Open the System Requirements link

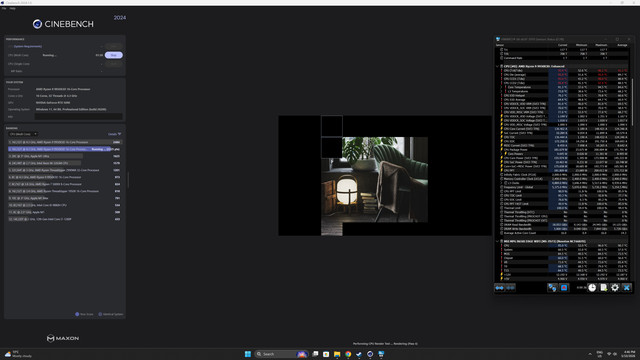(x=28, y=47)
